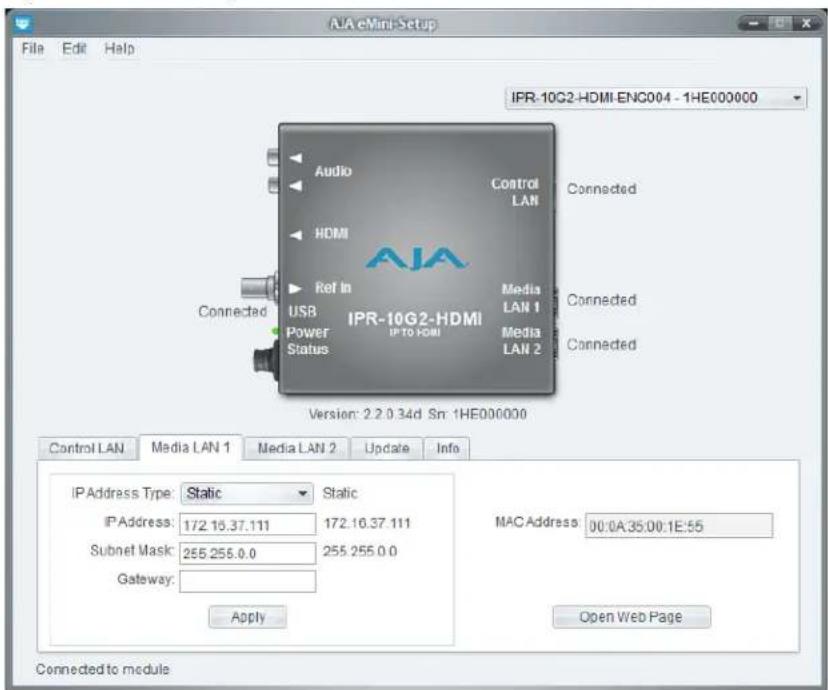Click the Connected status beside Control LAN
Screen dimensions: 828x690
pyautogui.click(x=601, y=189)
